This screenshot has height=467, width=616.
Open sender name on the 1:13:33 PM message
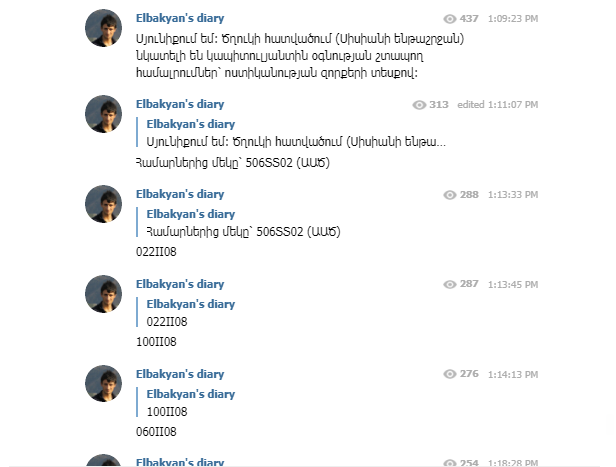point(180,194)
